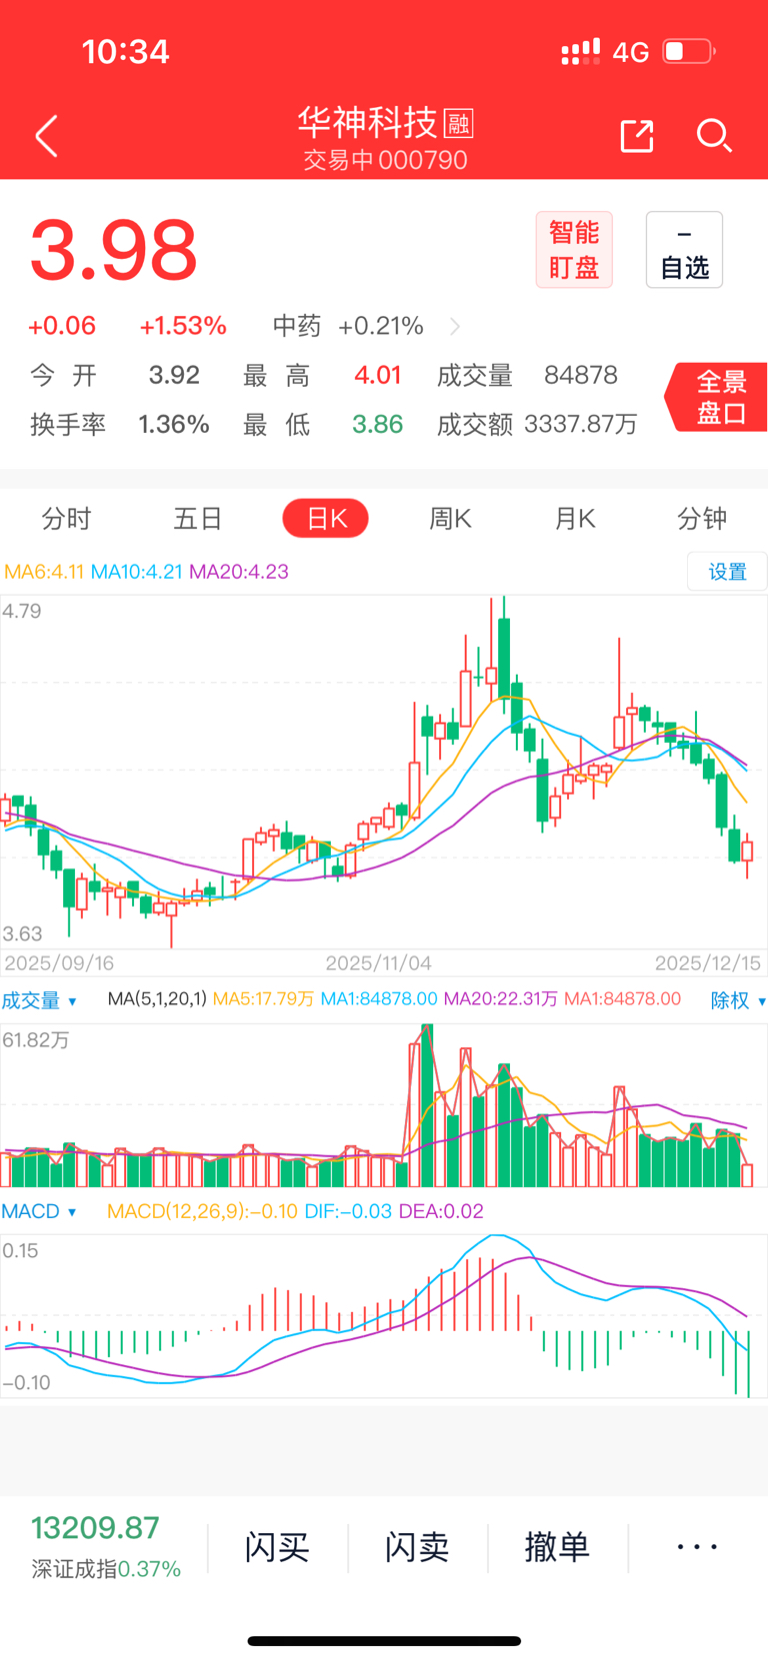The width and height of the screenshot is (768, 1663).
Task: Expand the 中药 sector chevron
Action: (x=456, y=326)
